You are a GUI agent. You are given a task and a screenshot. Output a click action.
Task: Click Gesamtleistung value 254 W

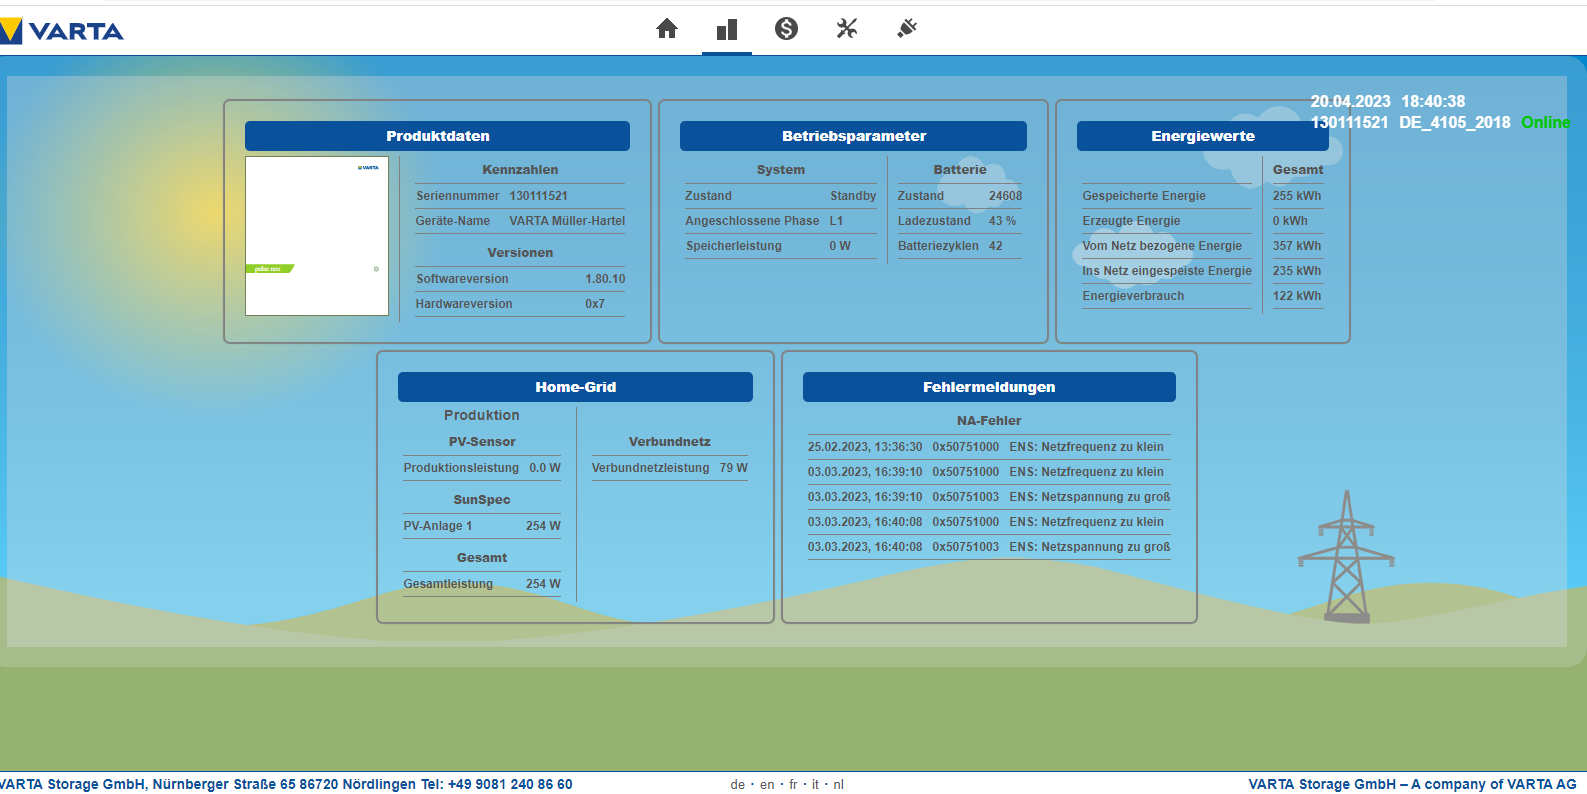tap(543, 584)
